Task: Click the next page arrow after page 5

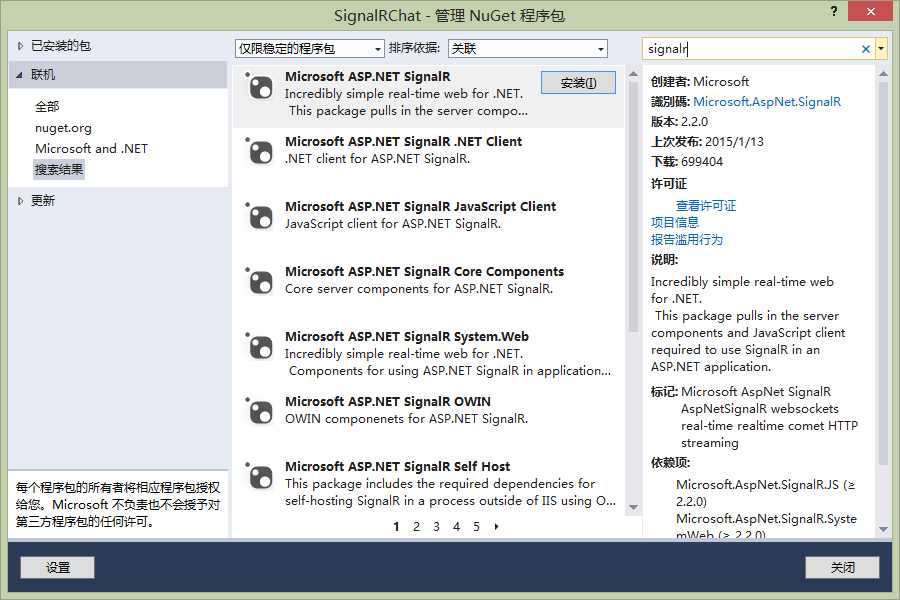Action: pos(496,527)
